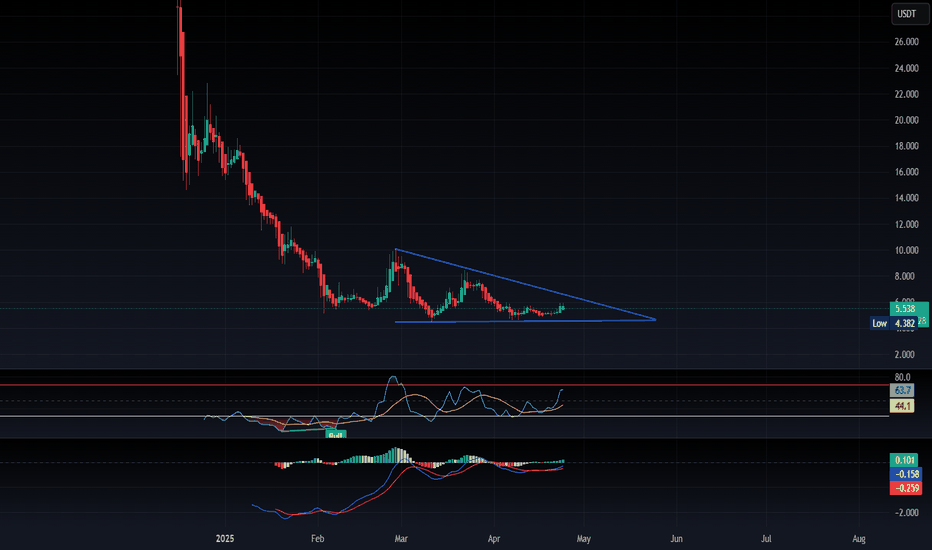Viewport: 932px width, 550px height.
Task: Click the Low 4.382 price label
Action: [893, 323]
